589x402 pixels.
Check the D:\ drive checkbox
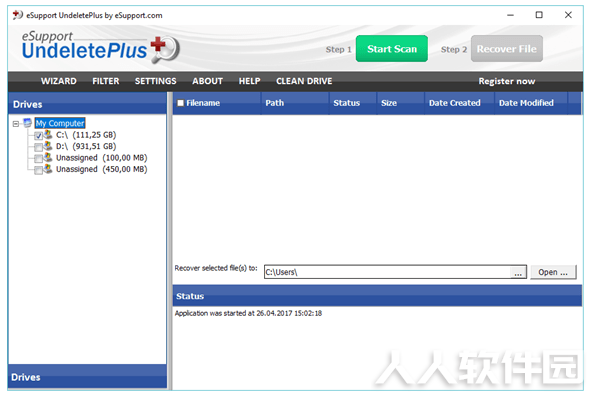pyautogui.click(x=38, y=147)
